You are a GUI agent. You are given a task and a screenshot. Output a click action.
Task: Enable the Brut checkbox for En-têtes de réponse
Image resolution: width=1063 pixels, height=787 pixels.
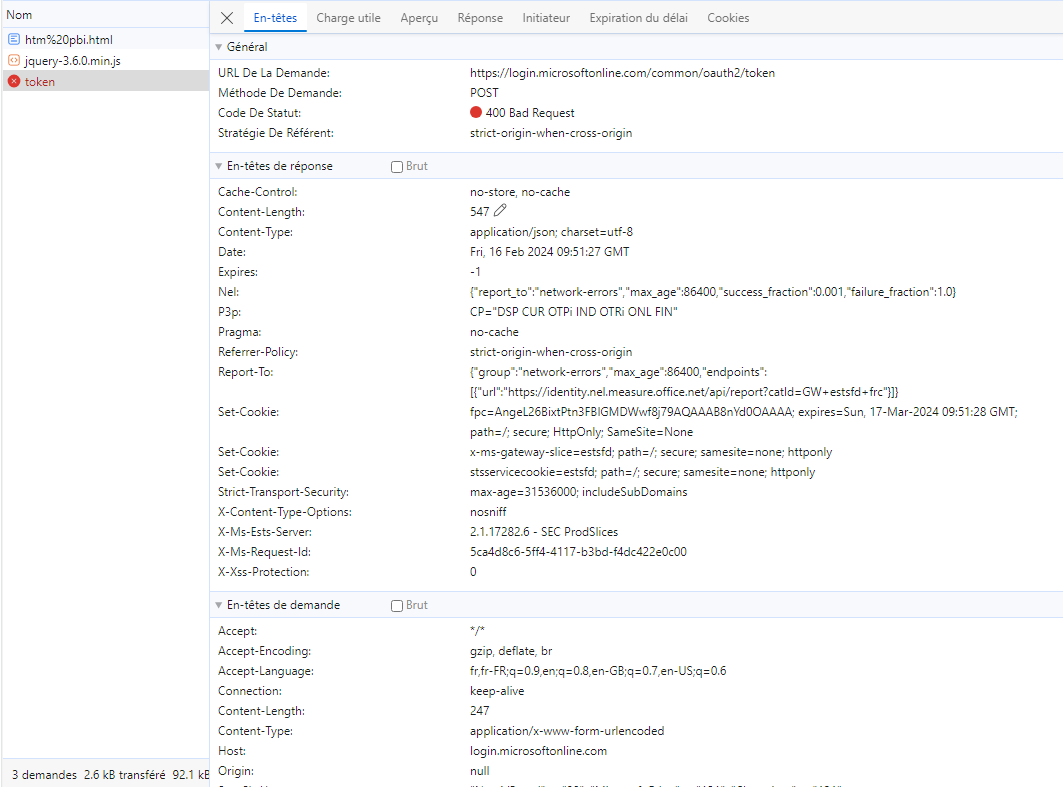pos(397,167)
